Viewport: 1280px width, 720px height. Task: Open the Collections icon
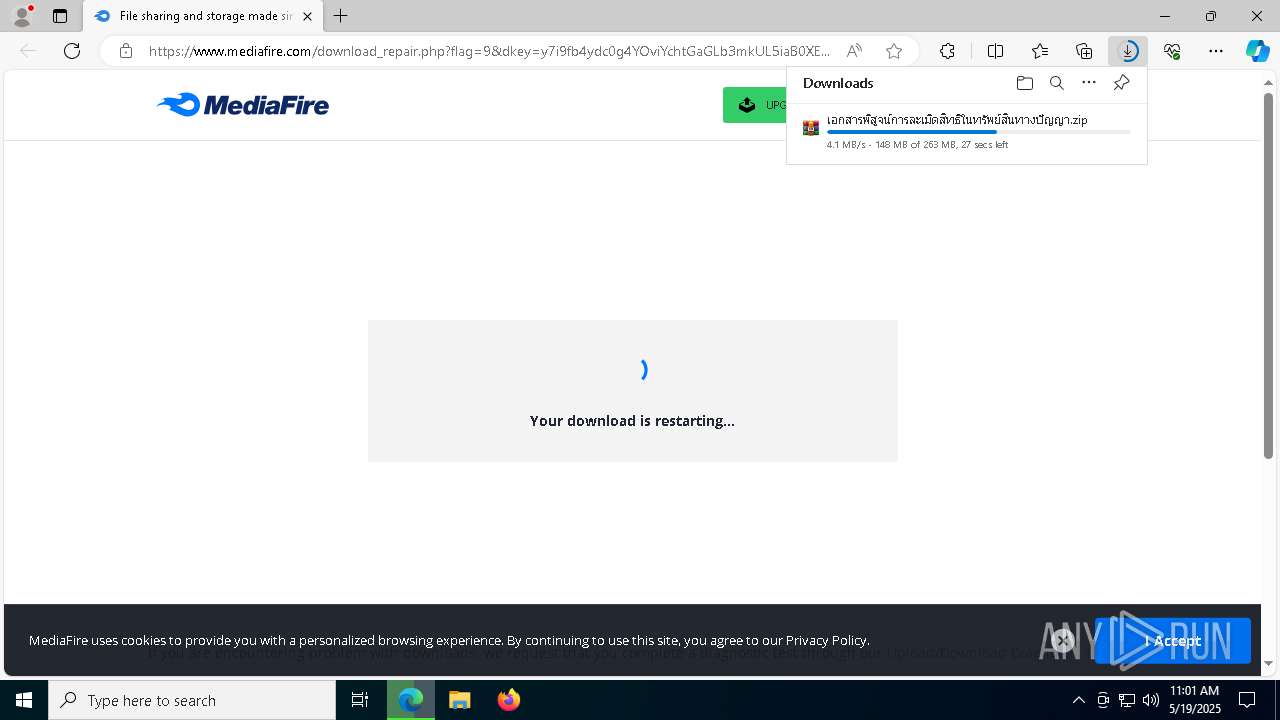coord(1084,51)
